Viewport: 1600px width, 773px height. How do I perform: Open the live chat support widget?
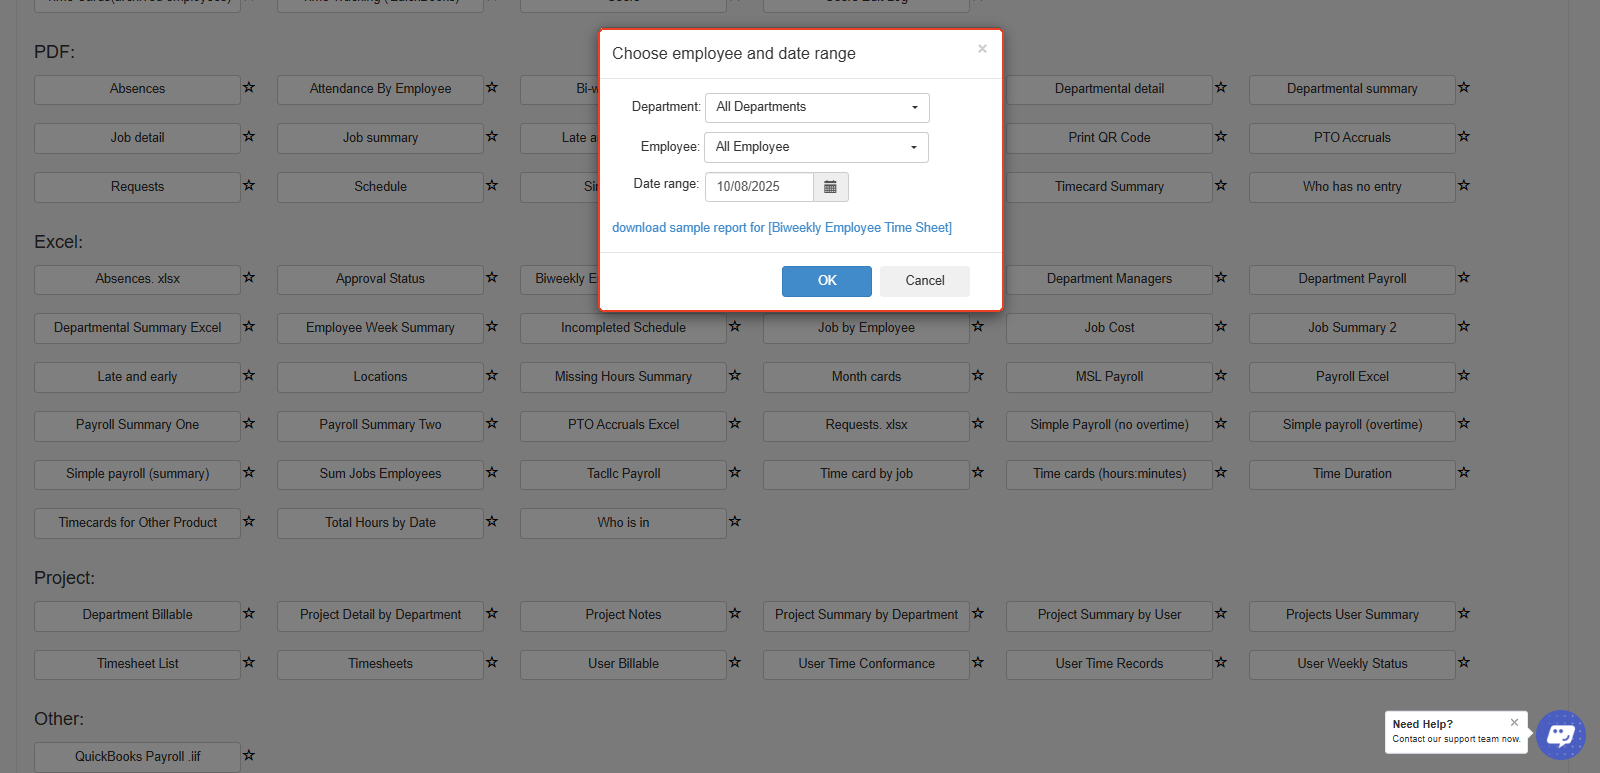[x=1560, y=735]
